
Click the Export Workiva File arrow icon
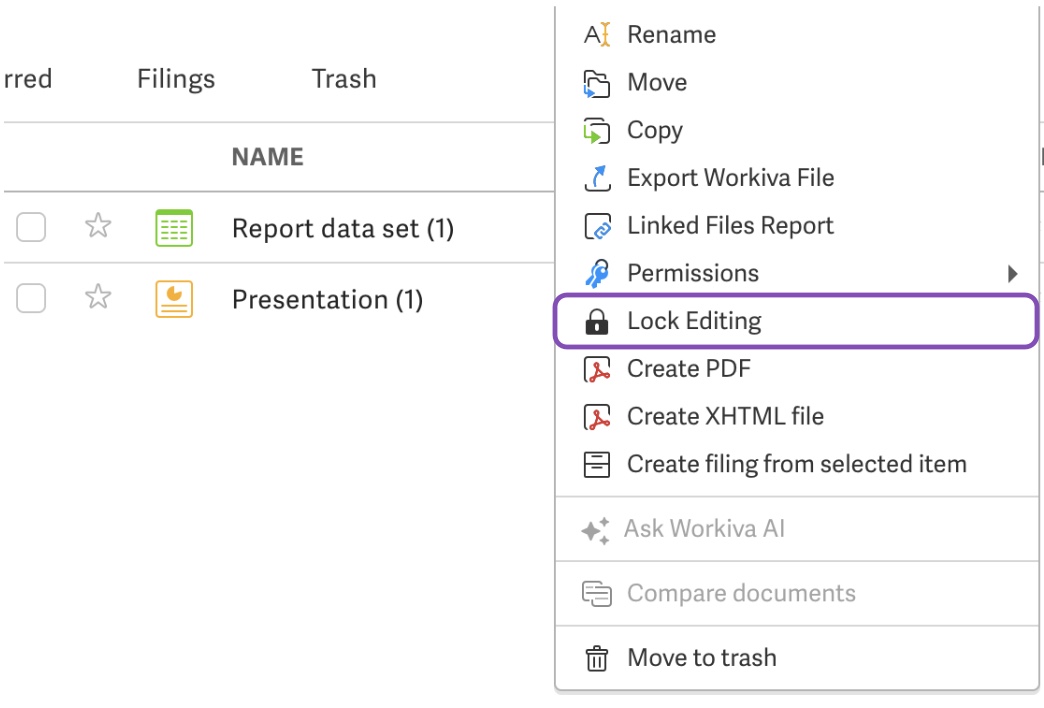pyautogui.click(x=597, y=178)
